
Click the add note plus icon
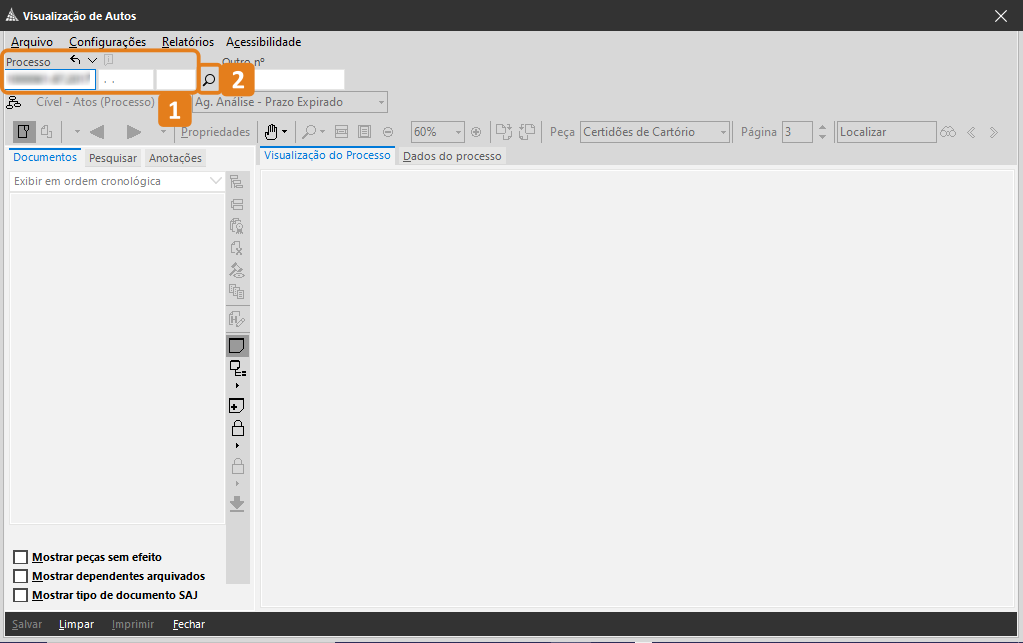pos(237,406)
